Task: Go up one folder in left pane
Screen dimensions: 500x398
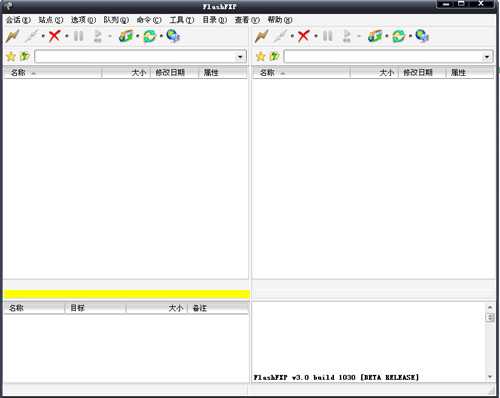Action: tap(25, 57)
